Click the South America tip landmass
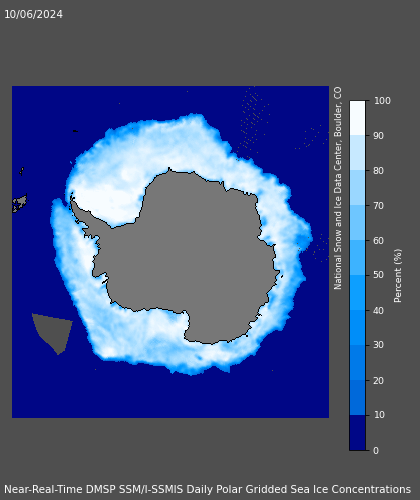Image resolution: width=420 pixels, height=500 pixels. [x=20, y=203]
